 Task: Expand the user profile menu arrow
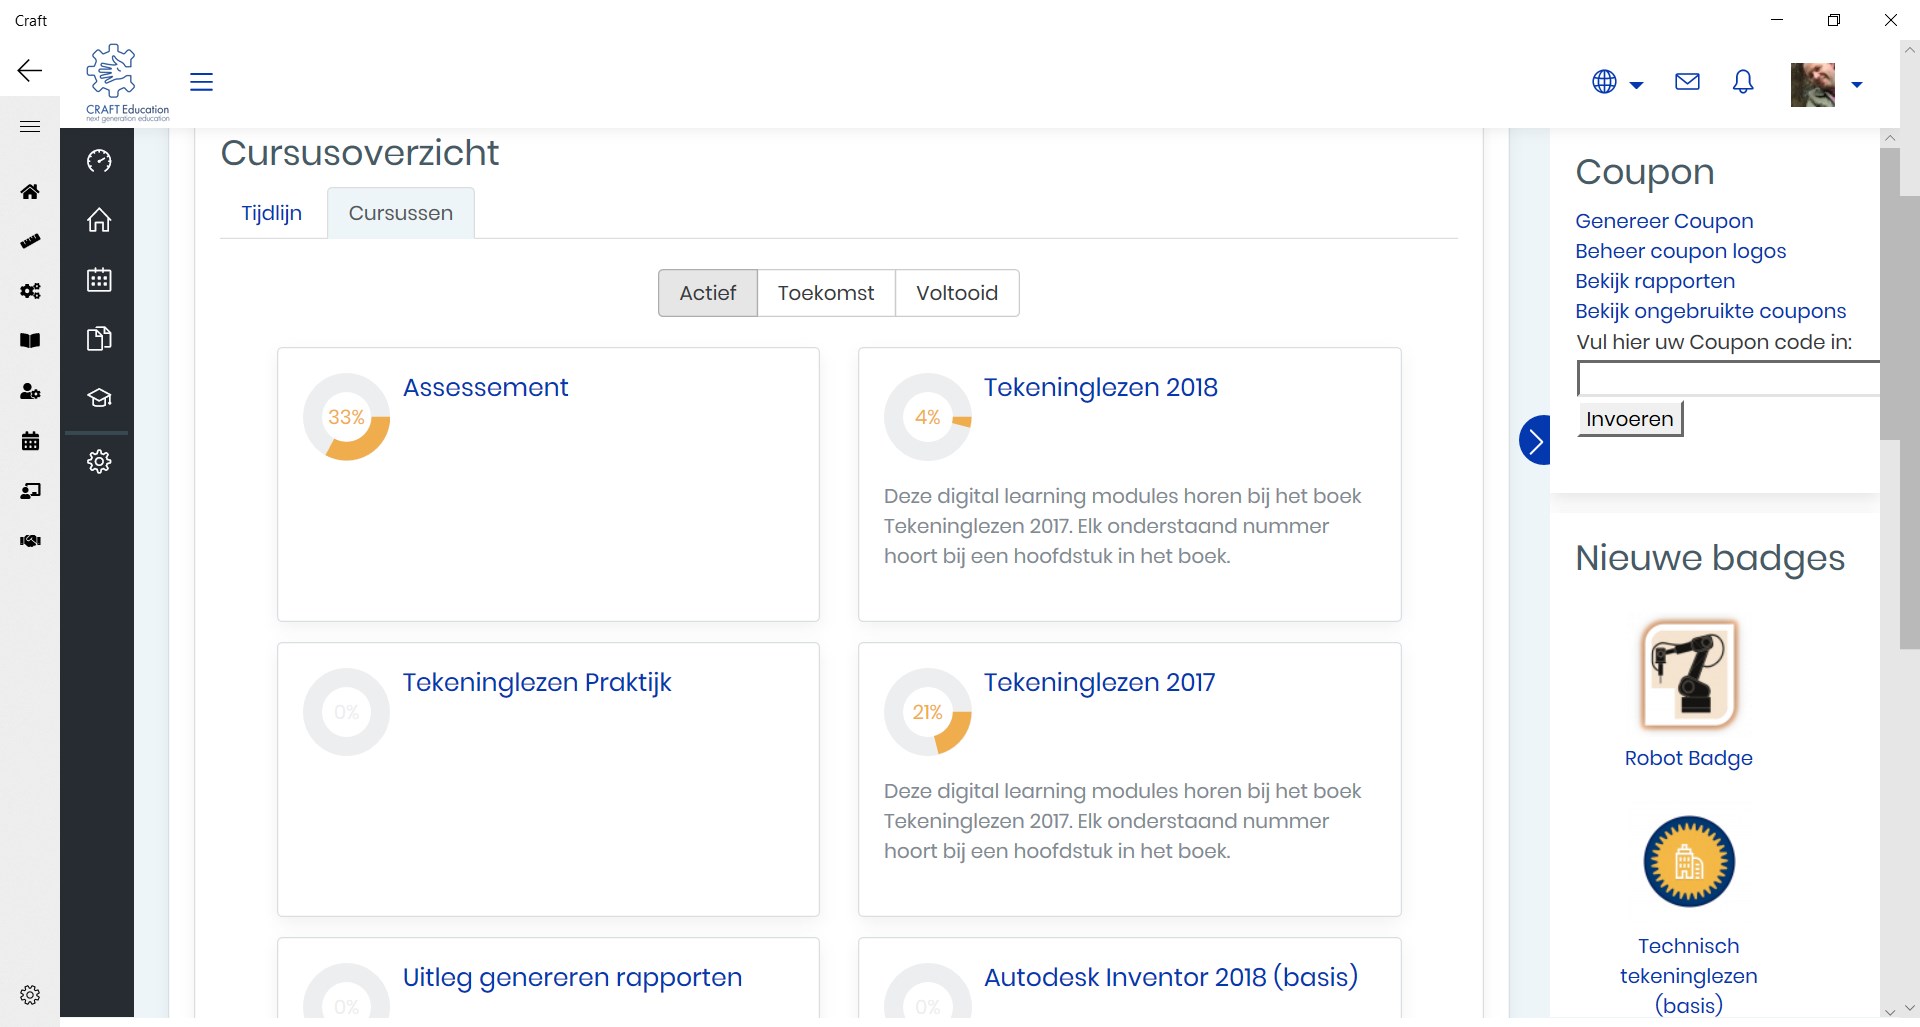(1856, 85)
